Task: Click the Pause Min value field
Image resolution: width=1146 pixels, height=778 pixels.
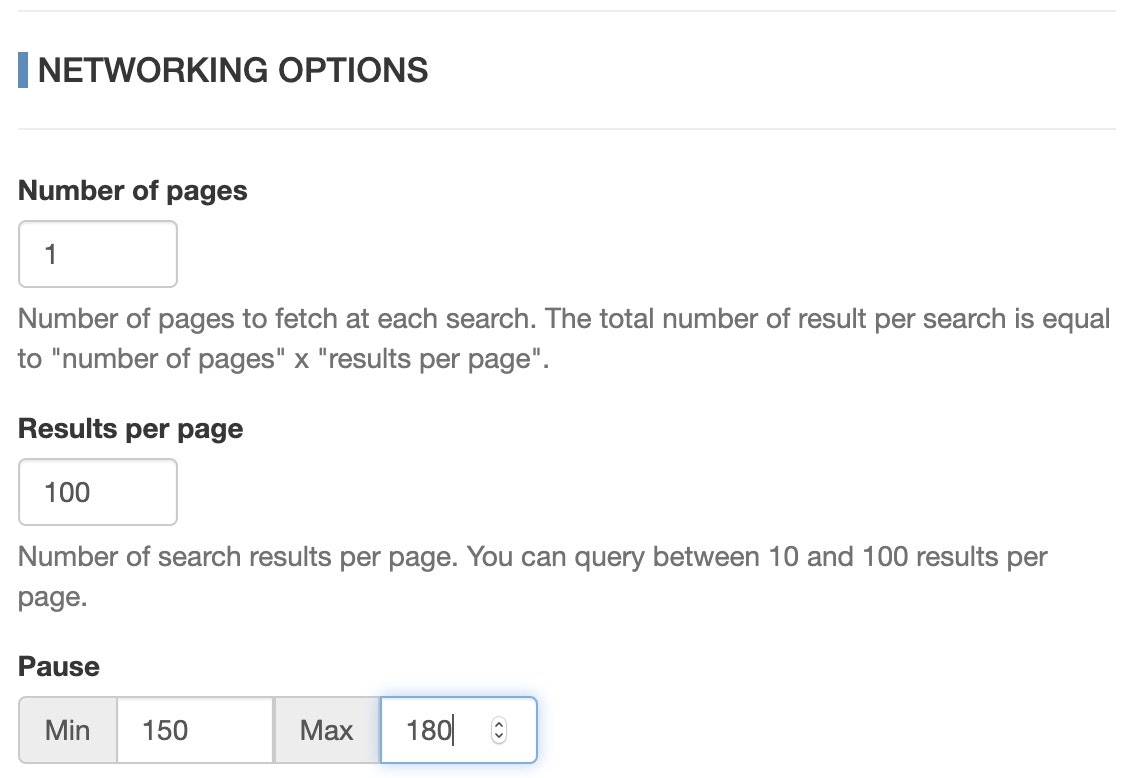Action: point(195,730)
